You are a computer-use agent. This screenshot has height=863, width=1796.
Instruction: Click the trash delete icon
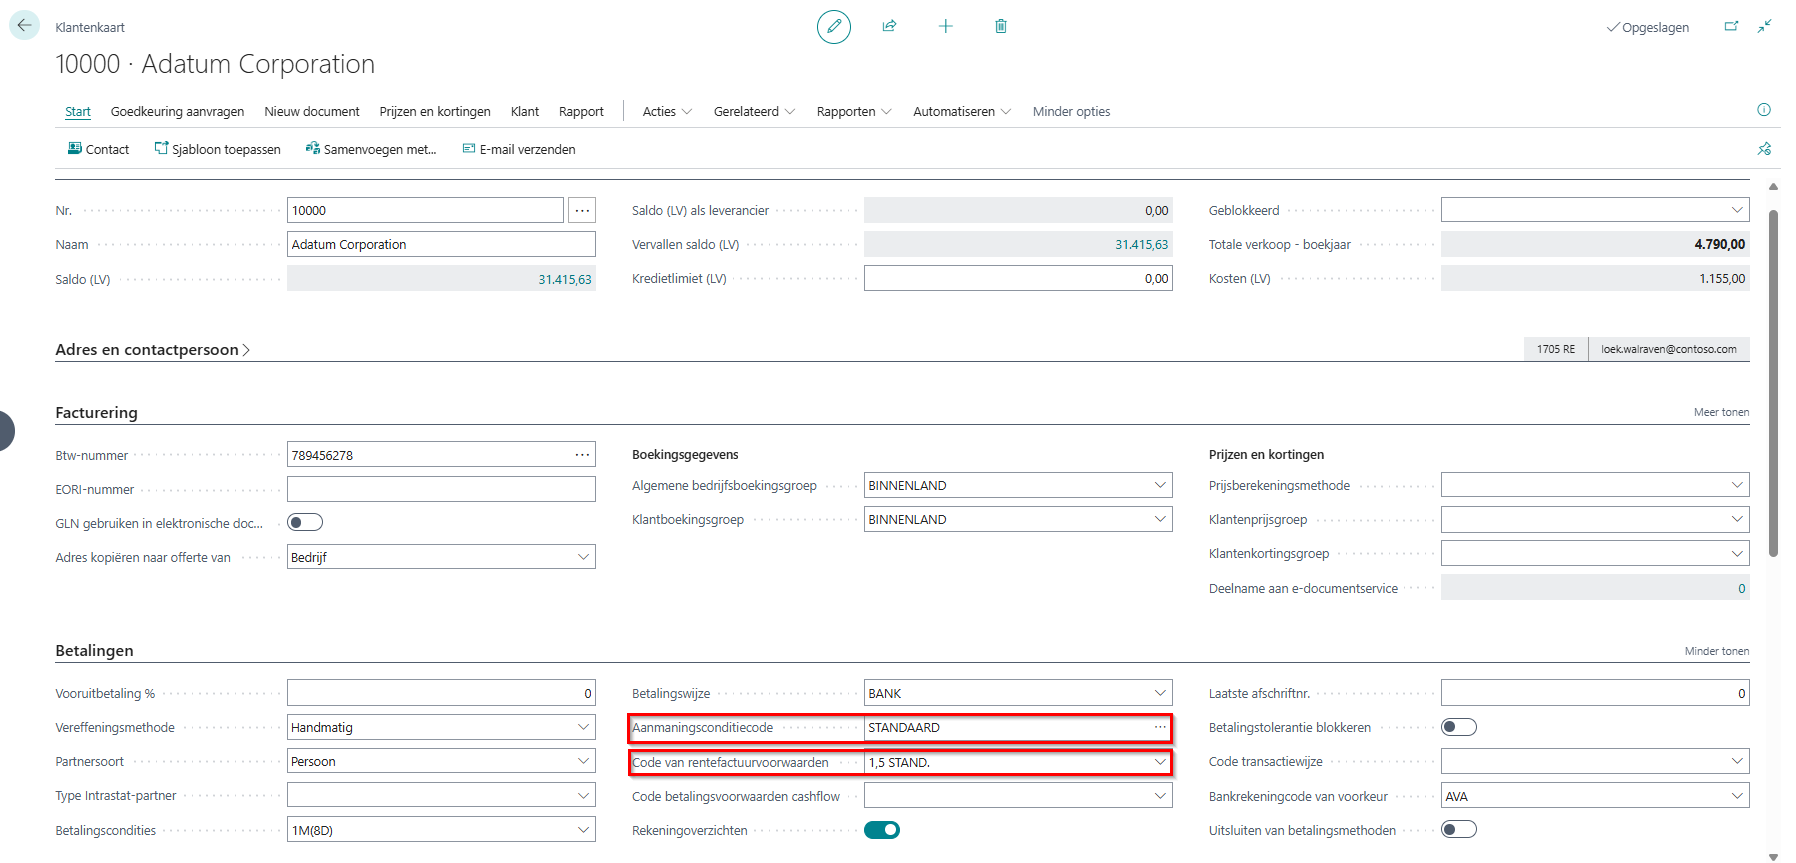[x=1001, y=27]
